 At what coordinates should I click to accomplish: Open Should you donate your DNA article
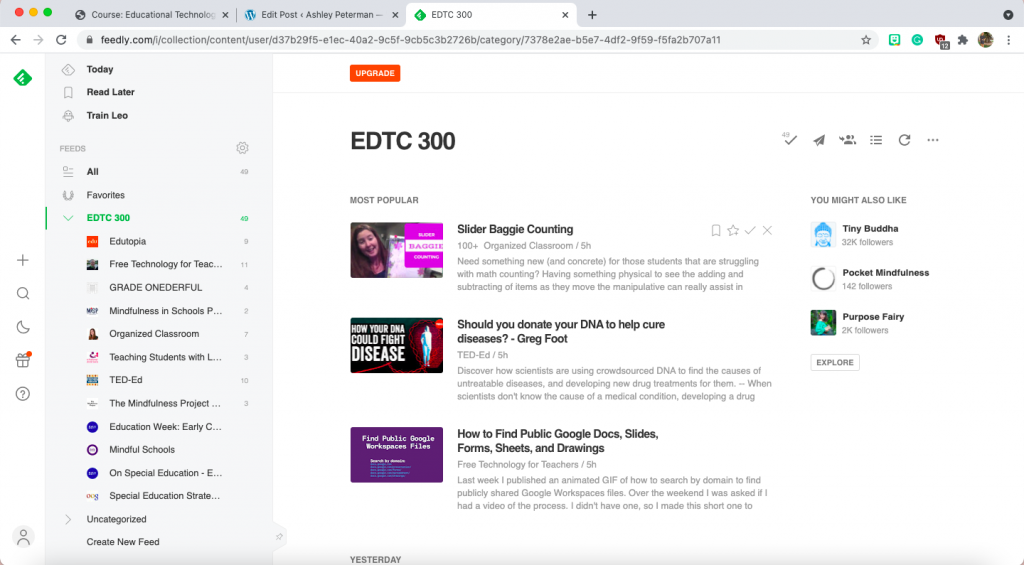pos(560,332)
